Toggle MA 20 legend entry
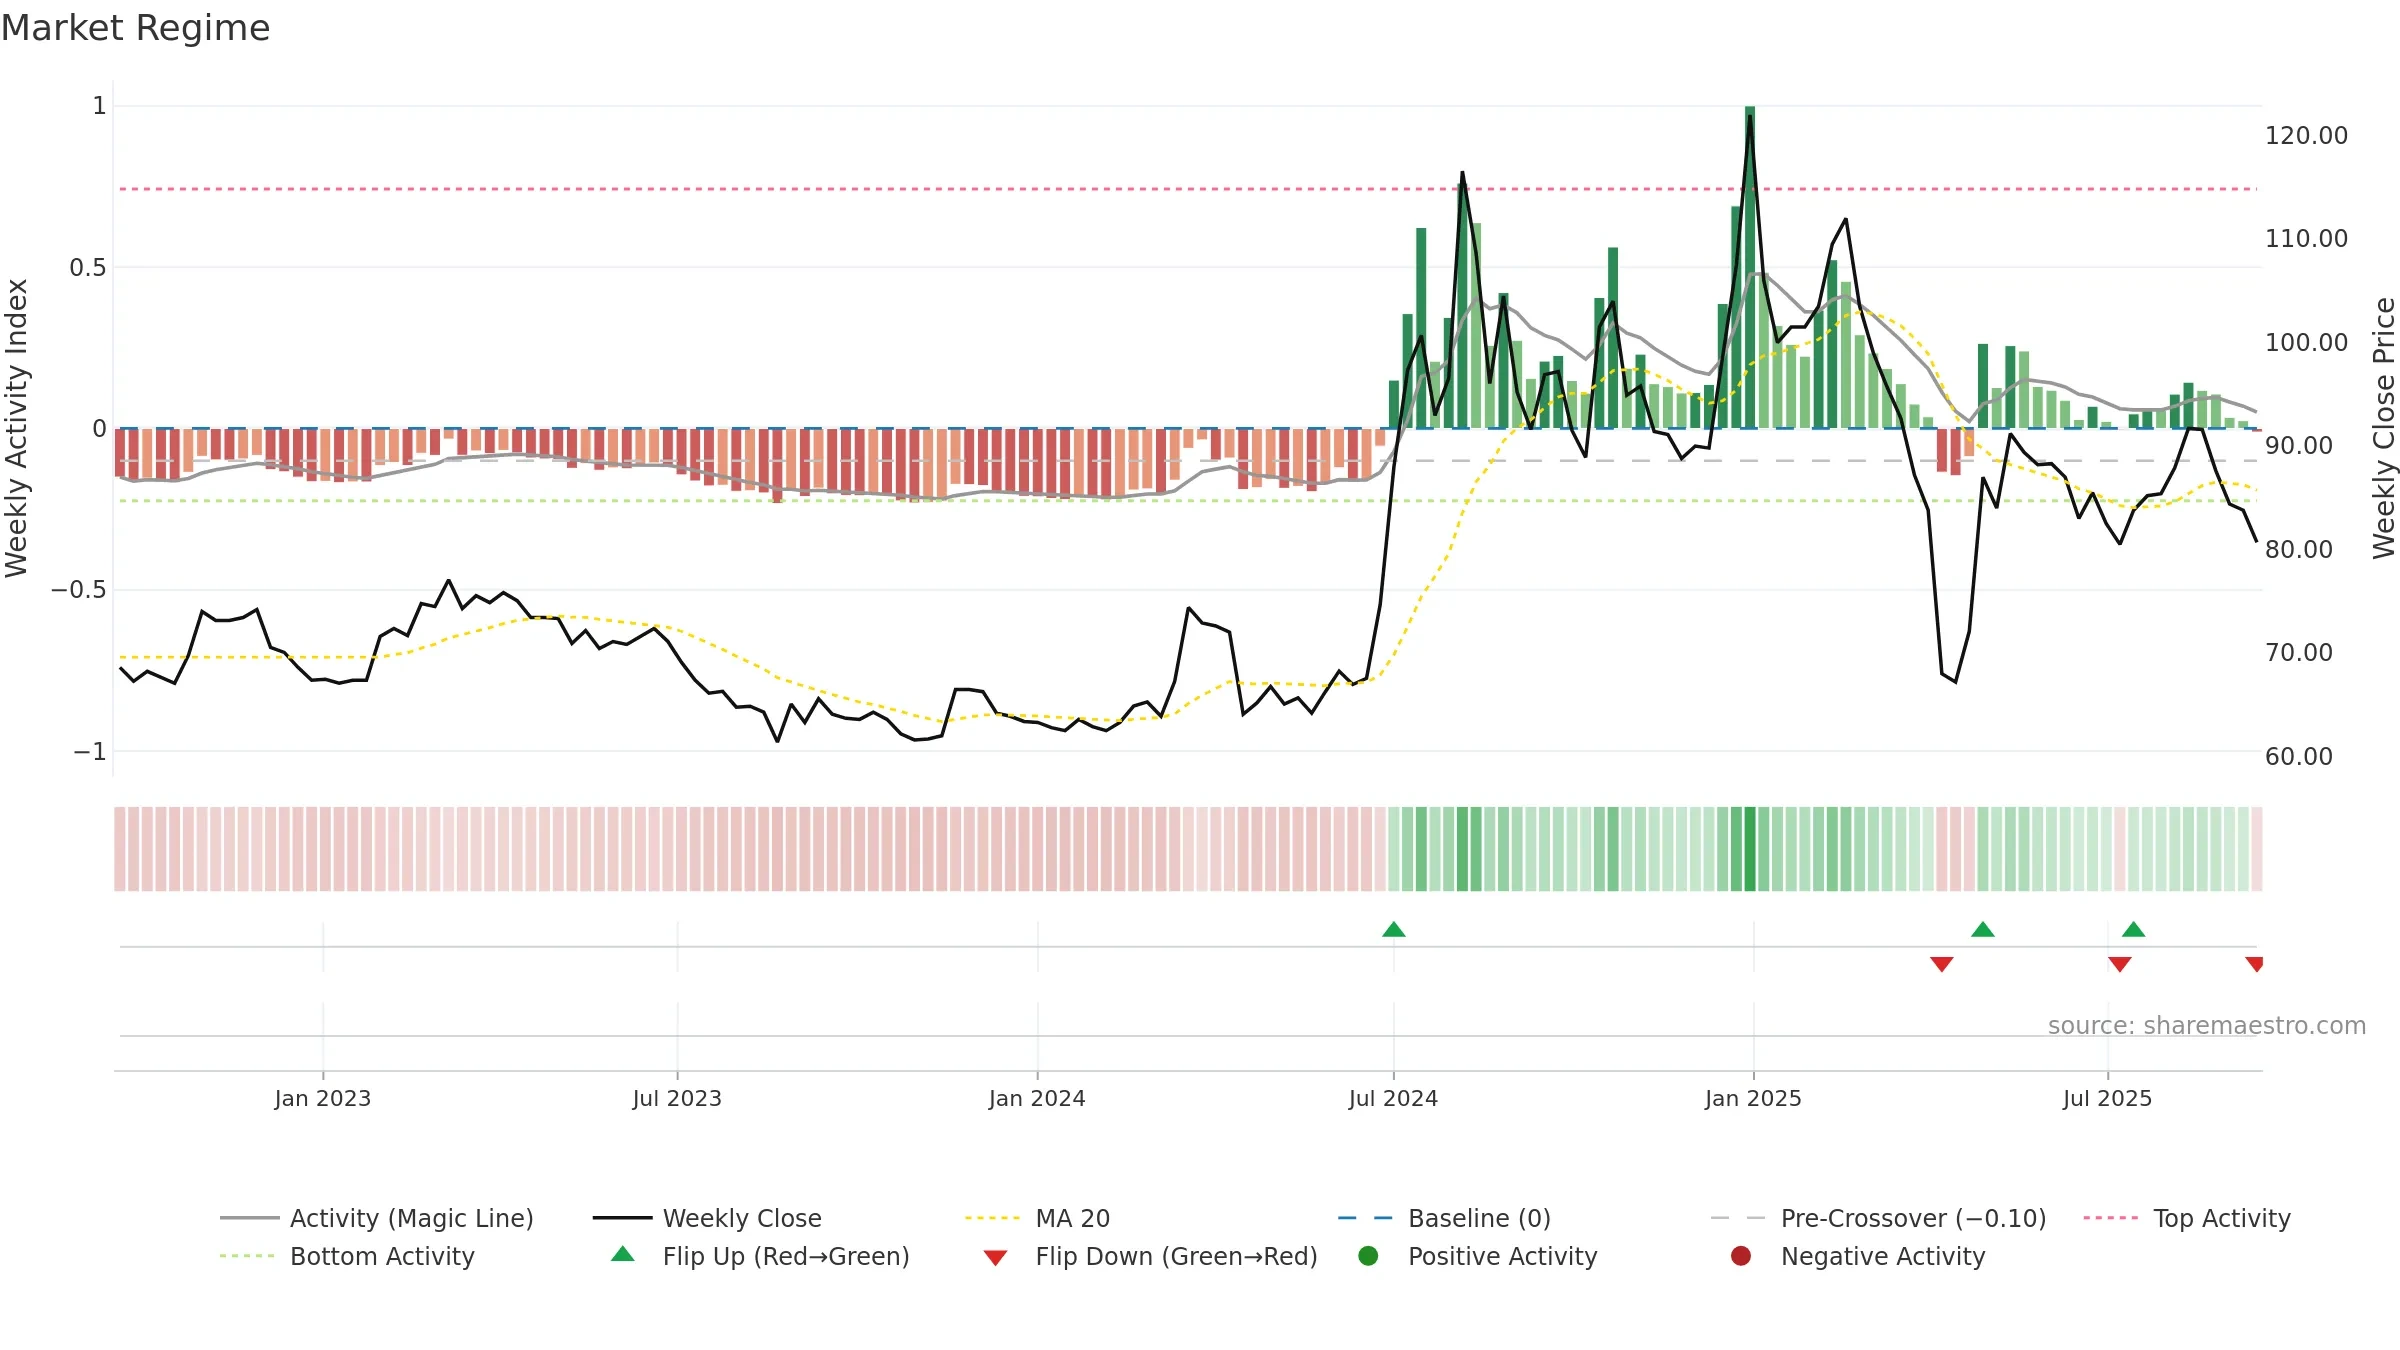 point(1037,1218)
